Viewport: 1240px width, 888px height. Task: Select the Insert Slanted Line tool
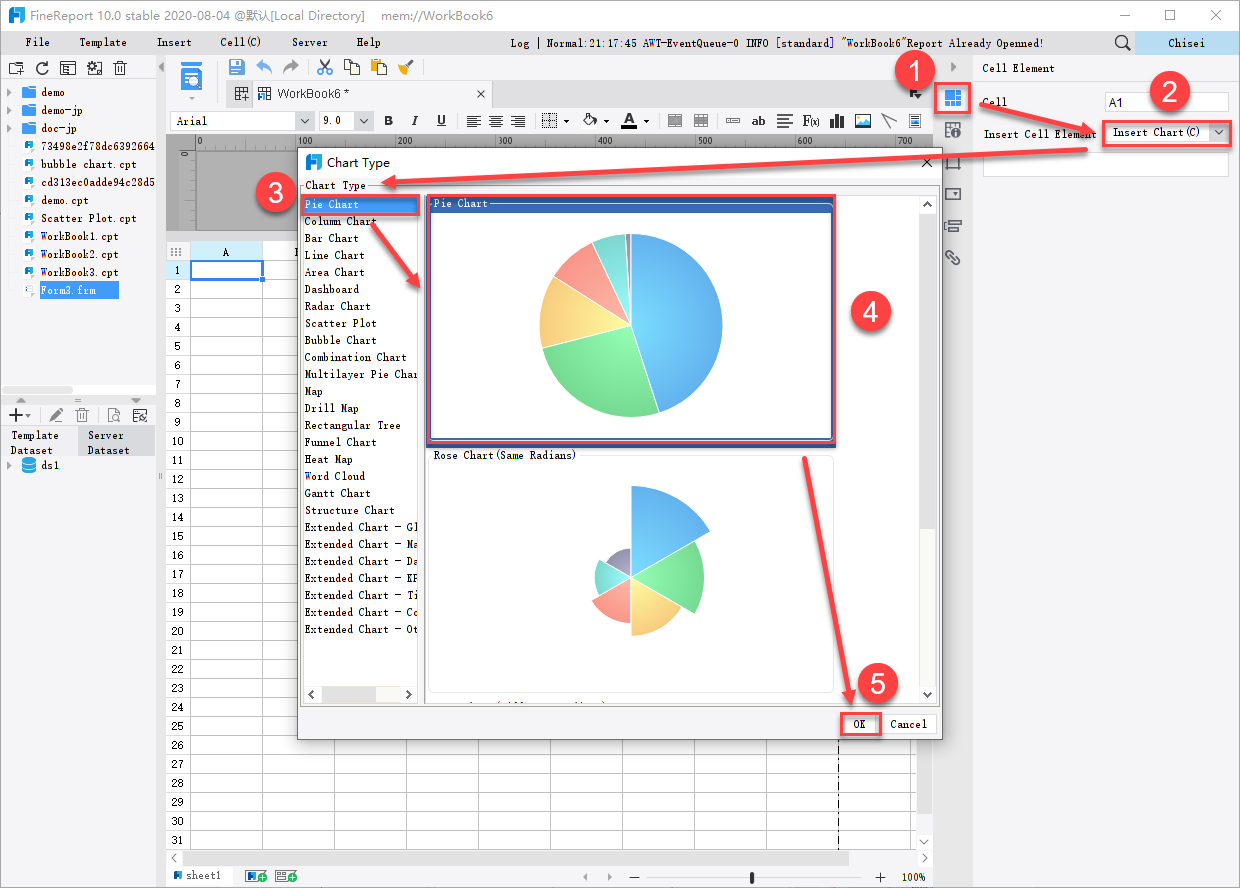[x=889, y=120]
